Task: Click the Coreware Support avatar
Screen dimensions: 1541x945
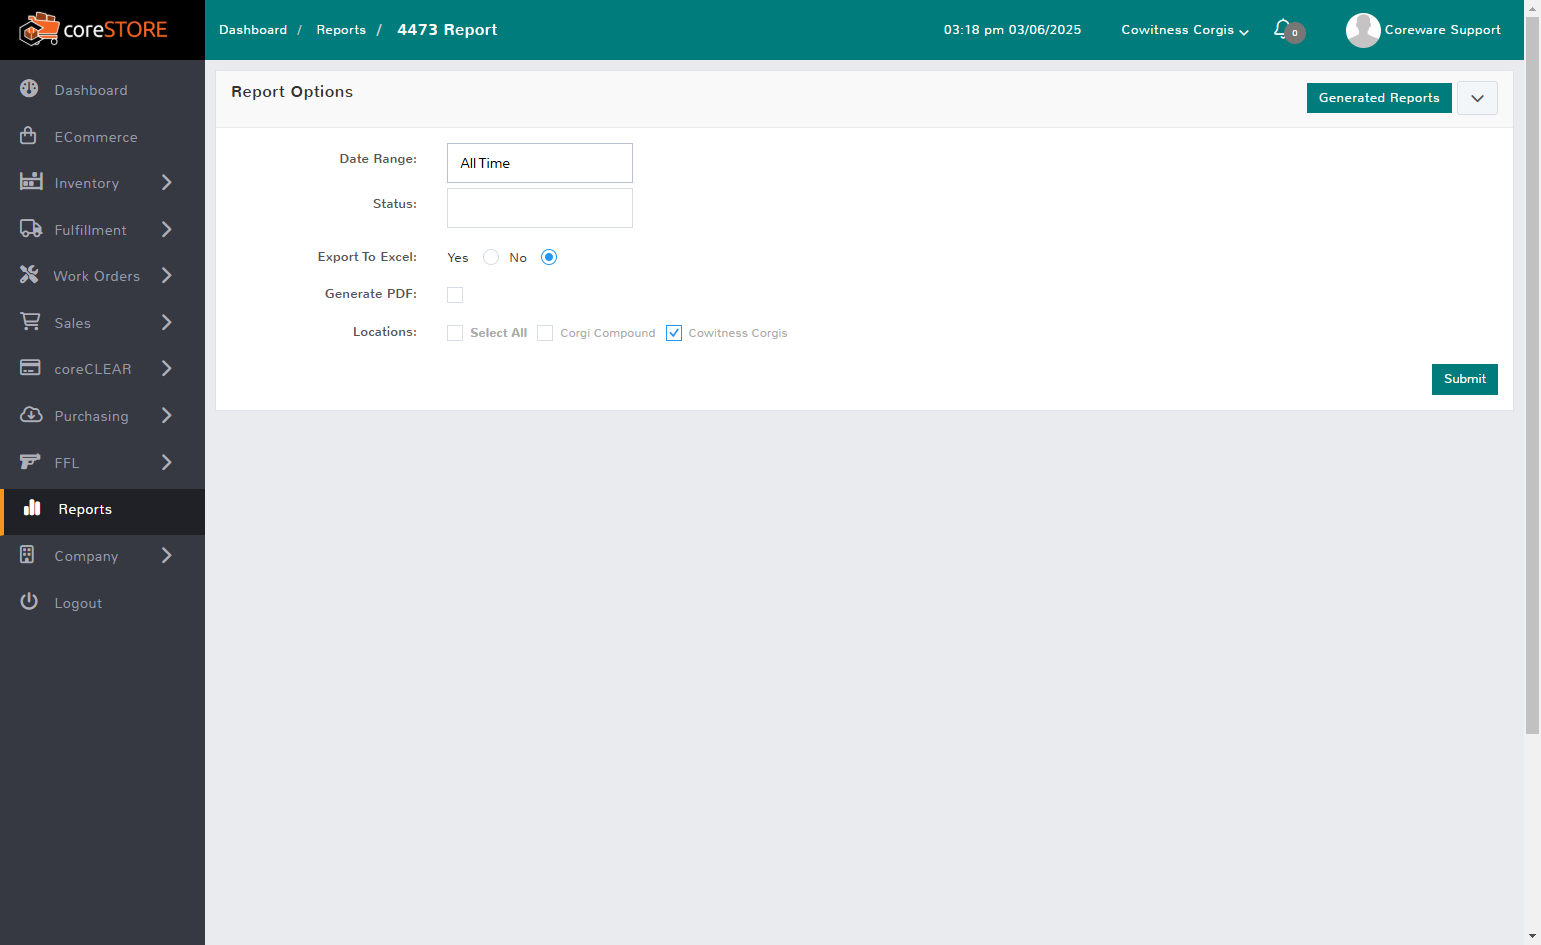Action: 1363,30
